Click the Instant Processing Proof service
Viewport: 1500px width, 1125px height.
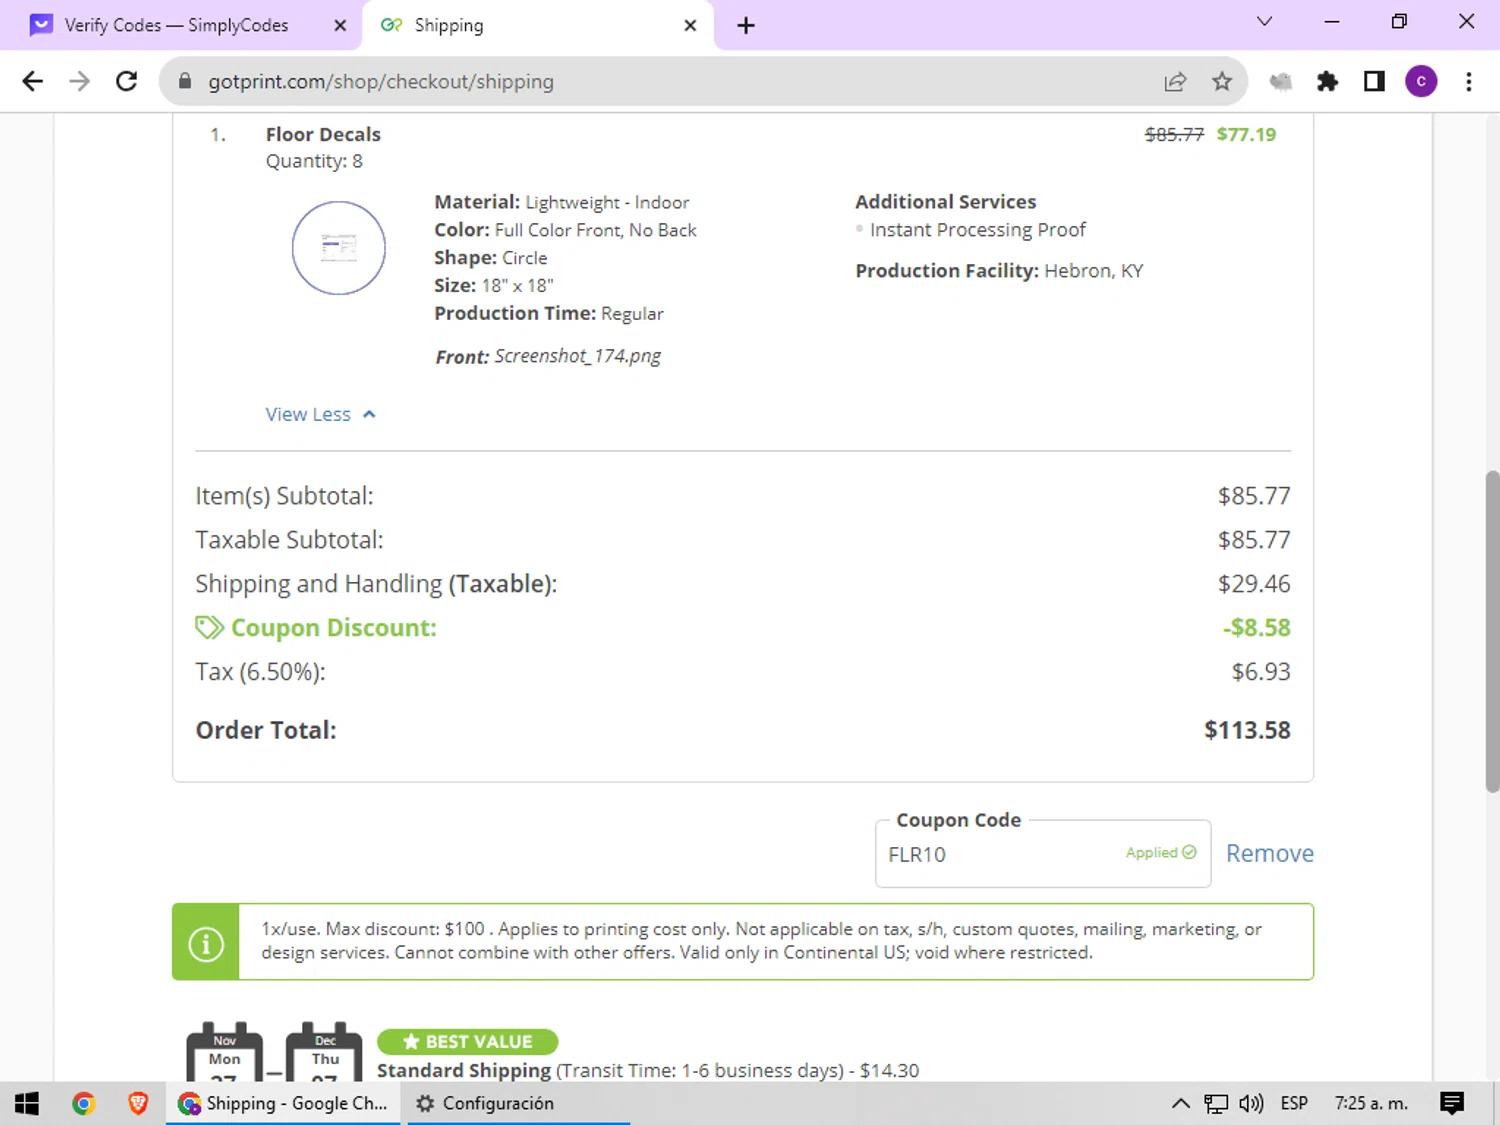click(977, 230)
